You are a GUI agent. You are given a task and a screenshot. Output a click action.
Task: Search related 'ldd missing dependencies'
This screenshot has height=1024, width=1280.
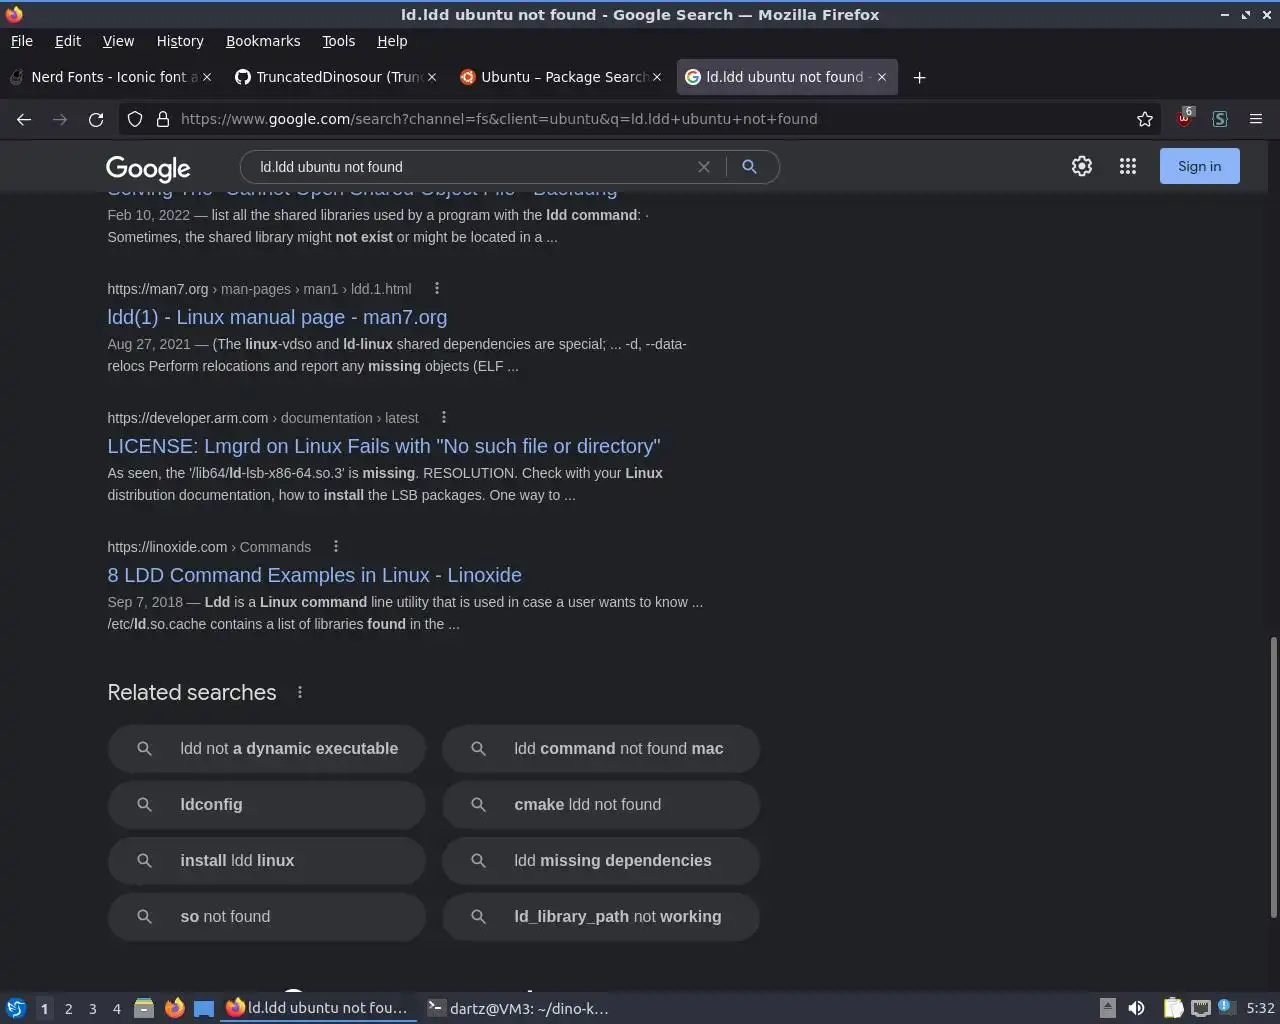[601, 860]
